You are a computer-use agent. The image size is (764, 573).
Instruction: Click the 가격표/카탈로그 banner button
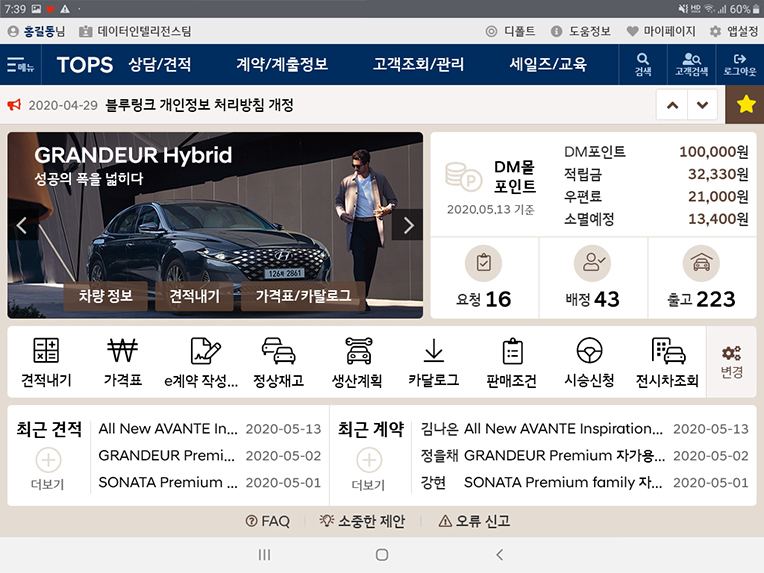(x=303, y=296)
